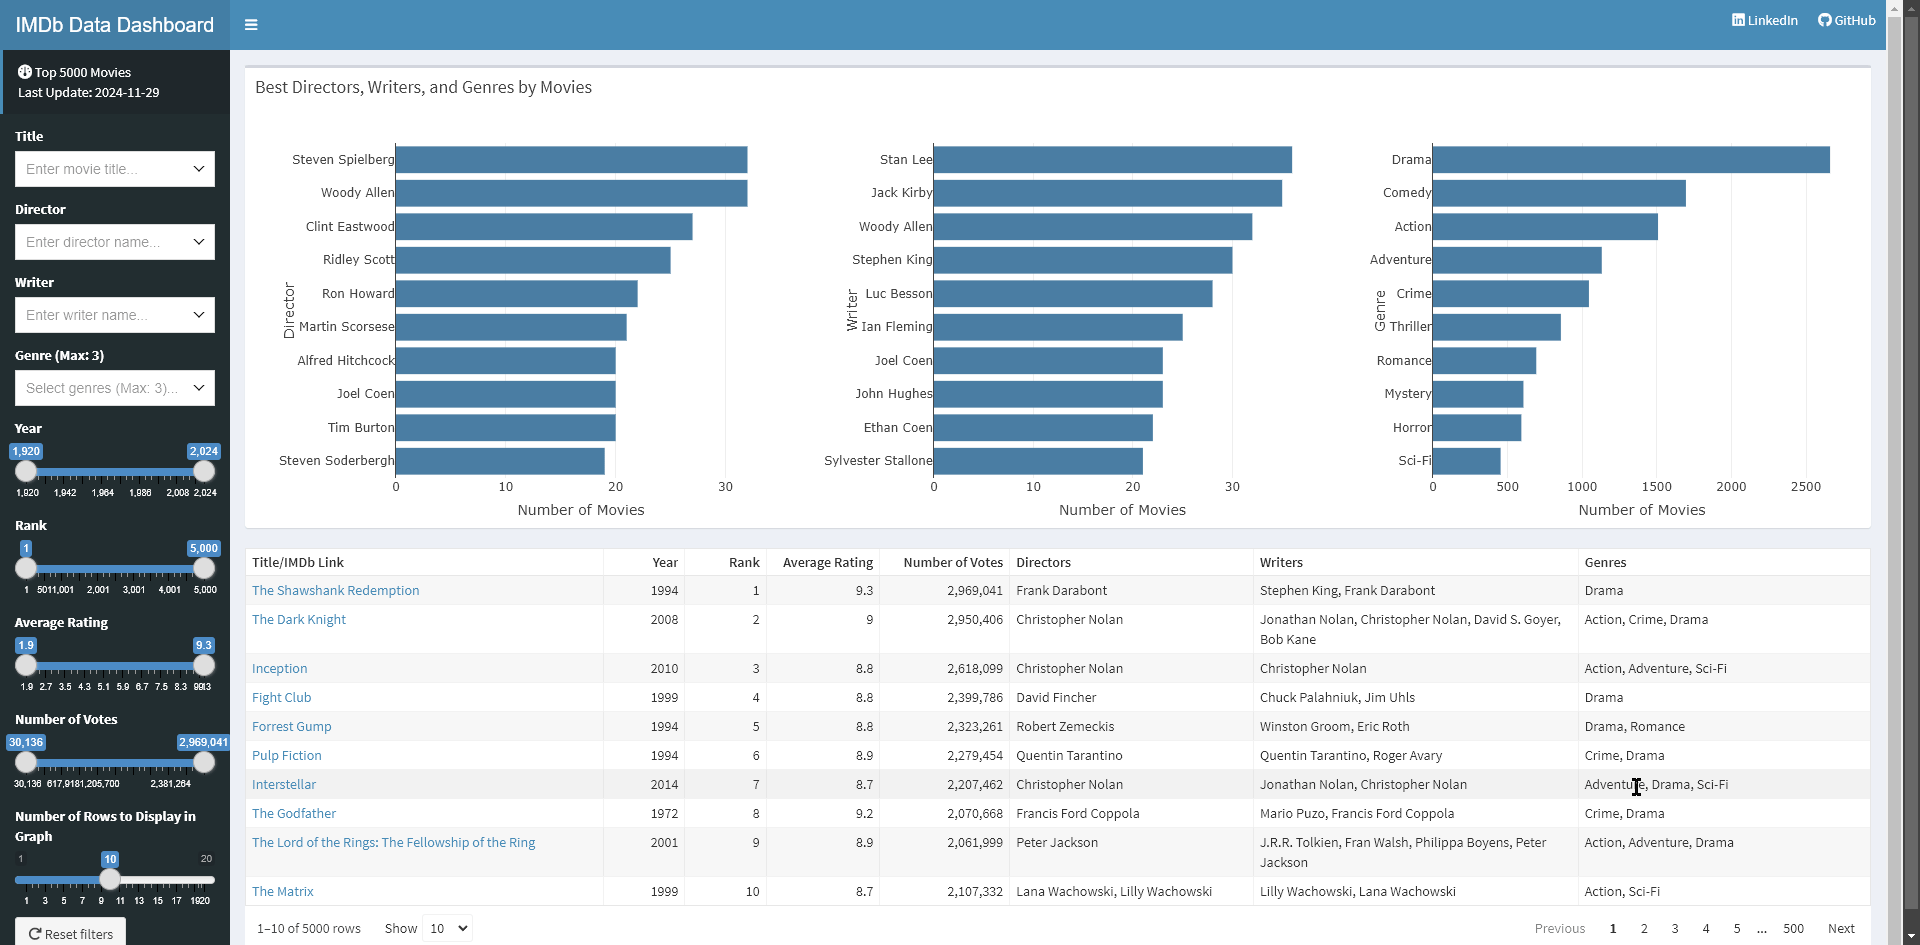Jump to page 500 of the table
The height and width of the screenshot is (945, 1920).
click(x=1794, y=928)
